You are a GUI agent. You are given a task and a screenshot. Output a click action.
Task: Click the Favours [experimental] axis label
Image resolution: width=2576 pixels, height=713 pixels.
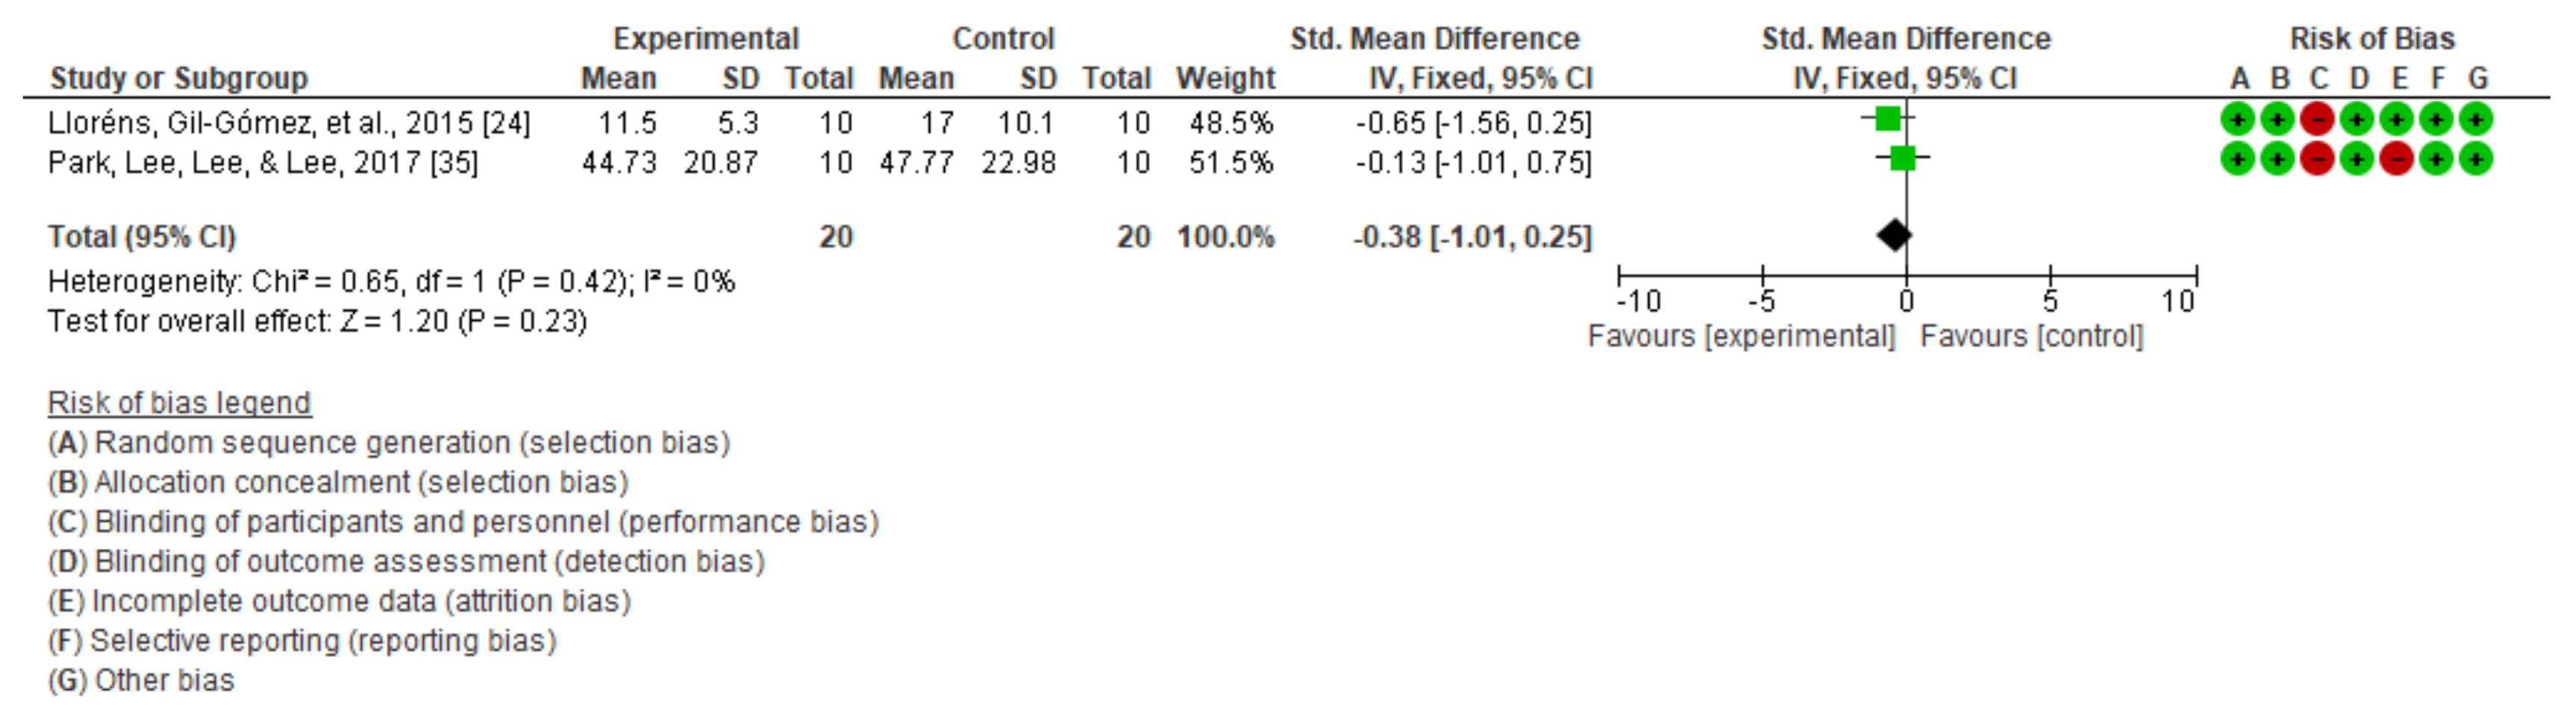(1741, 336)
